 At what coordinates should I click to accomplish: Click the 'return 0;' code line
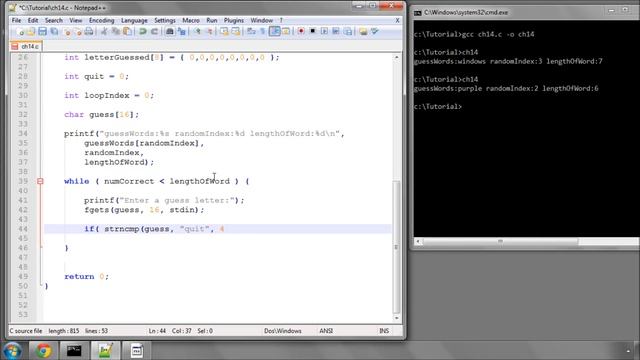(x=87, y=277)
